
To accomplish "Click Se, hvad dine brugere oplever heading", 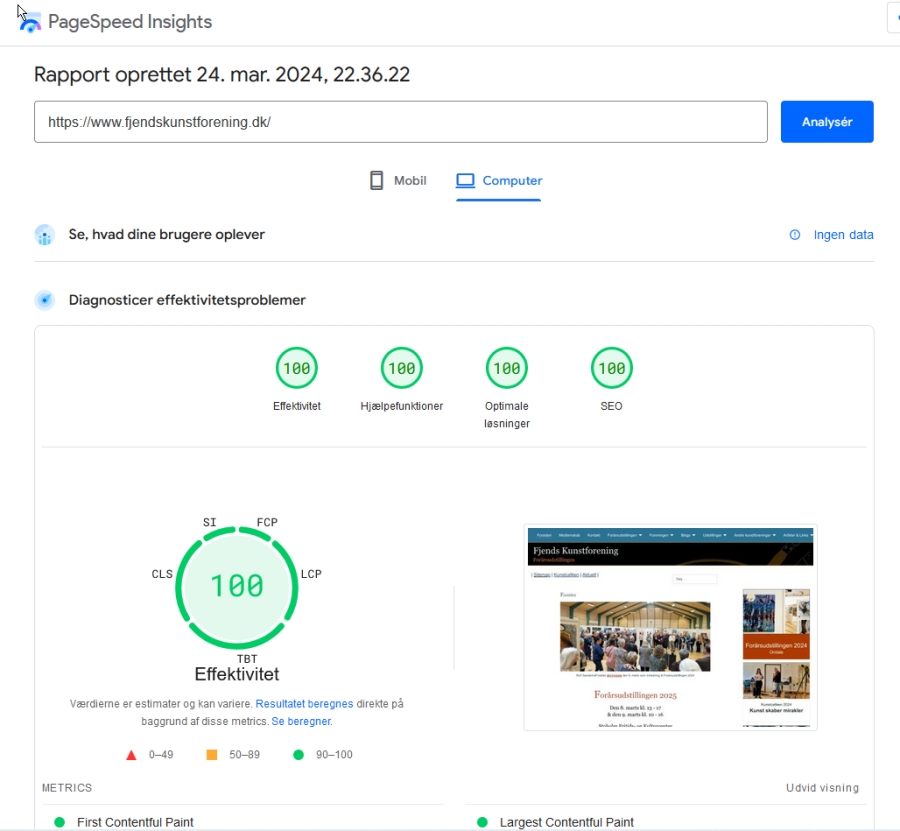I will coord(166,235).
